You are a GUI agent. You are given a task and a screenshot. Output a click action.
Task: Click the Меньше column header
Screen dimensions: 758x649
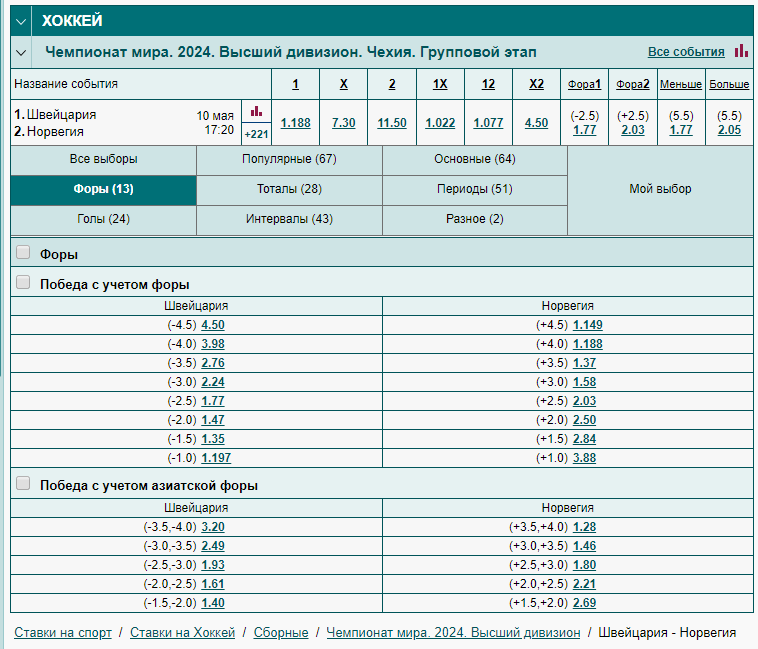click(x=681, y=84)
